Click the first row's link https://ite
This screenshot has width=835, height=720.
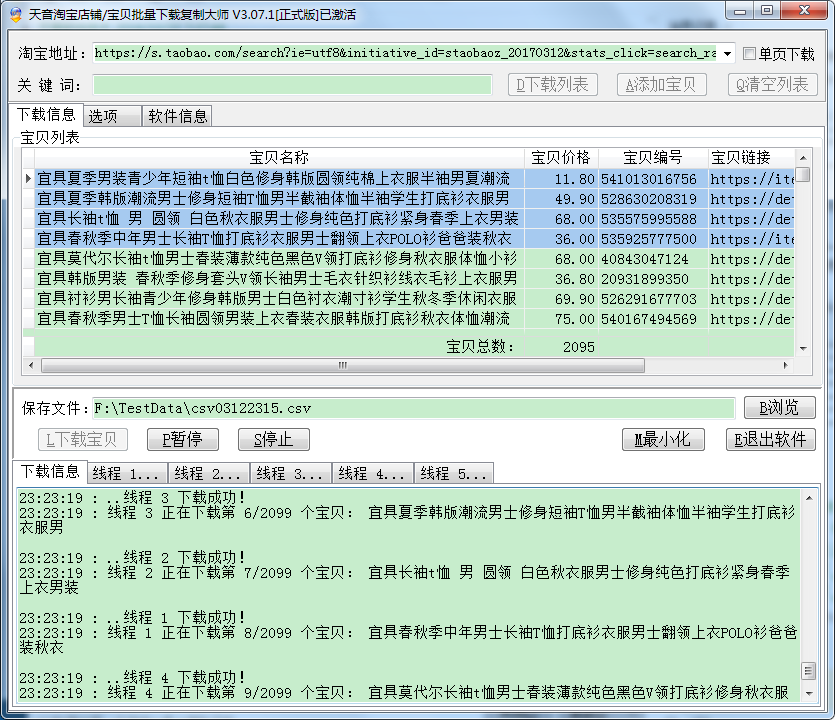point(751,179)
